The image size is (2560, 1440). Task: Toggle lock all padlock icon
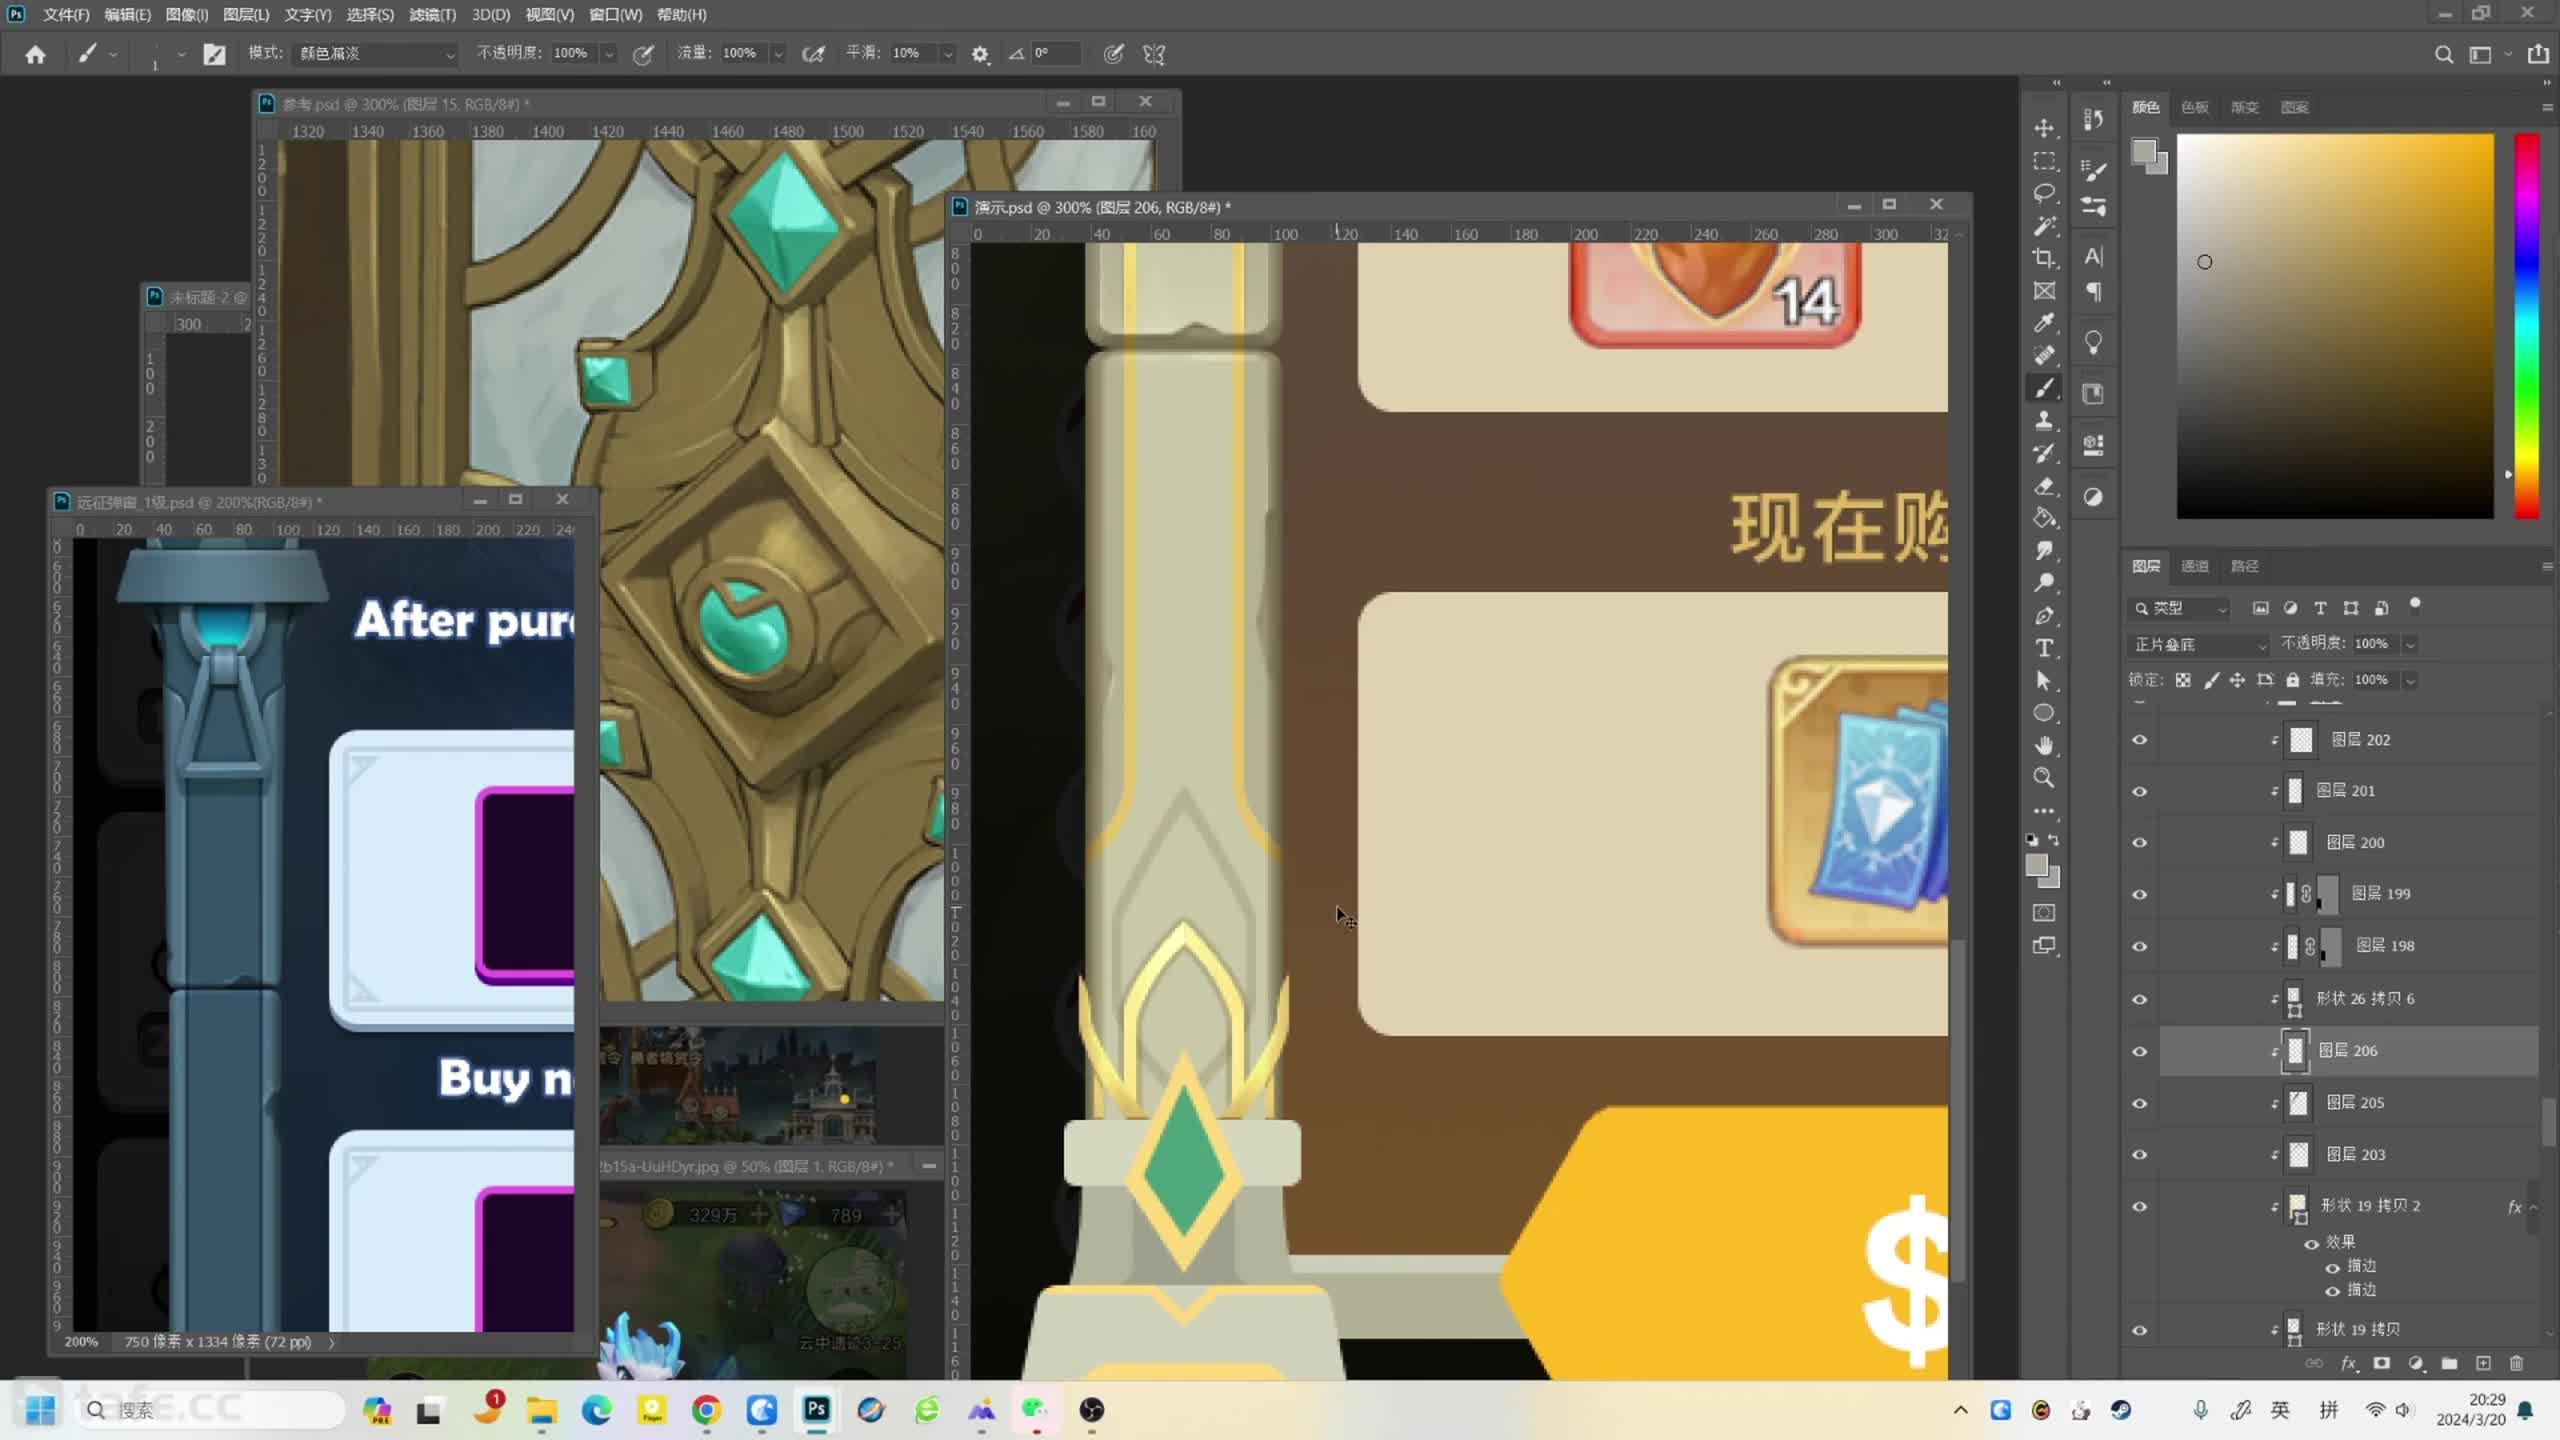click(2293, 680)
